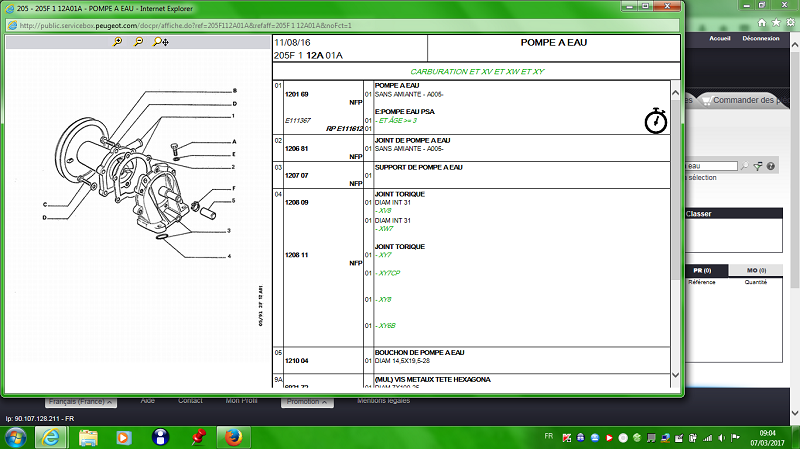The width and height of the screenshot is (800, 449).
Task: Click replacement reference RP E111612
Action: point(344,129)
